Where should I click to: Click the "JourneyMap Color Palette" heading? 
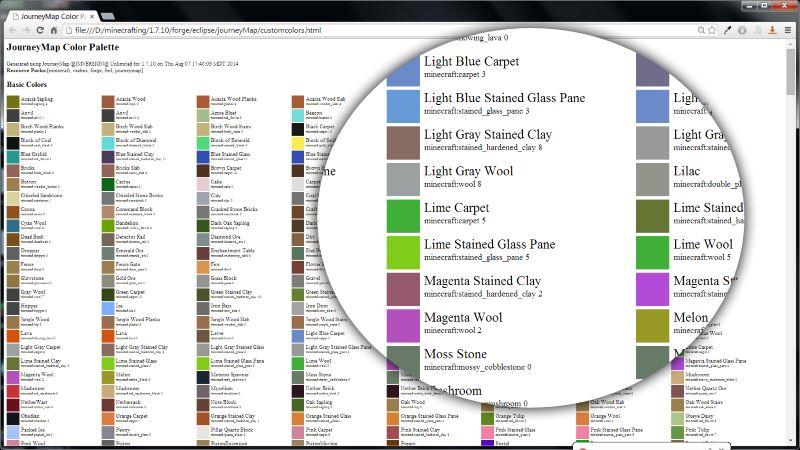63,47
